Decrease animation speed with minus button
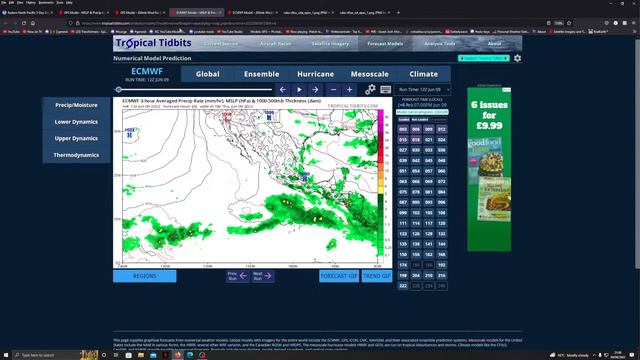Viewport: 640px width, 360px height. [333, 90]
